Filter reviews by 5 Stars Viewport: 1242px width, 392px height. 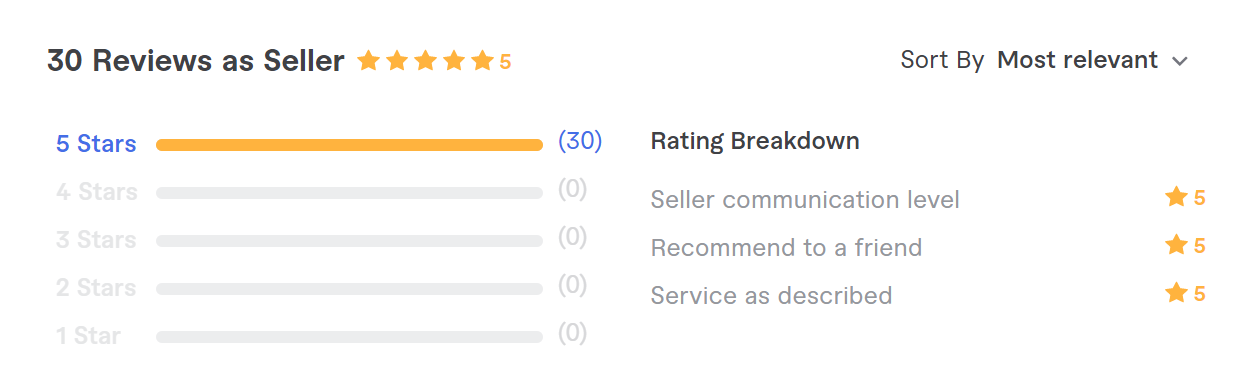tap(96, 144)
